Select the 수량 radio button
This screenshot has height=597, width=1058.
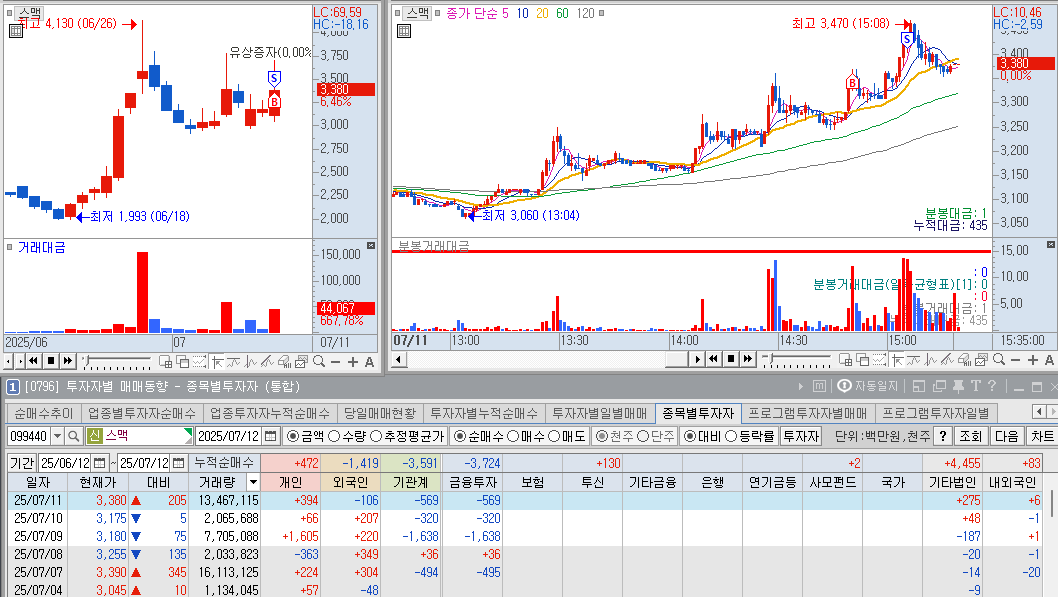pos(333,436)
